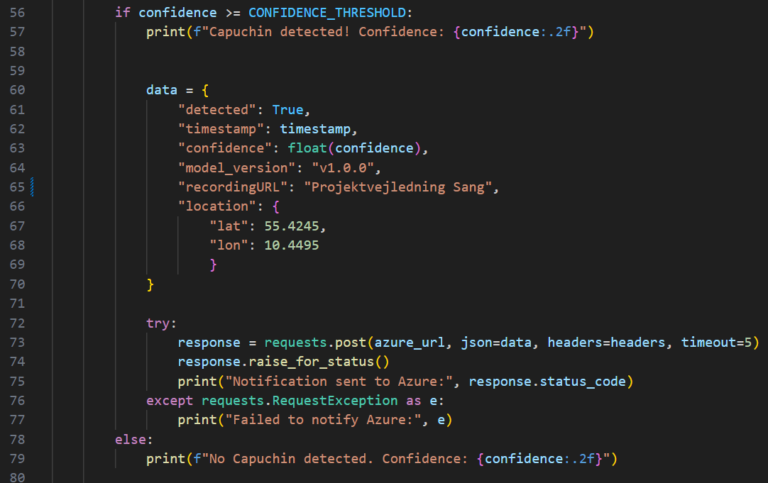This screenshot has height=483, width=768.
Task: Click the "model_version" key
Action: (237, 168)
